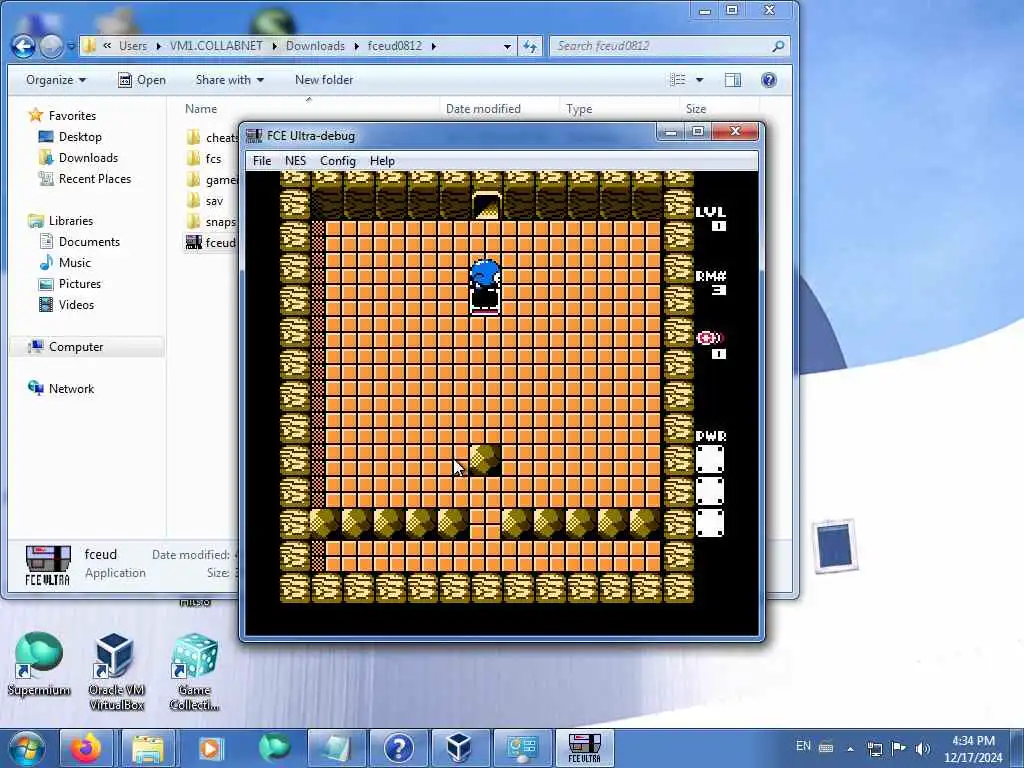Select Computer in navigation pane
Screen dimensions: 1024x768
tap(76, 347)
